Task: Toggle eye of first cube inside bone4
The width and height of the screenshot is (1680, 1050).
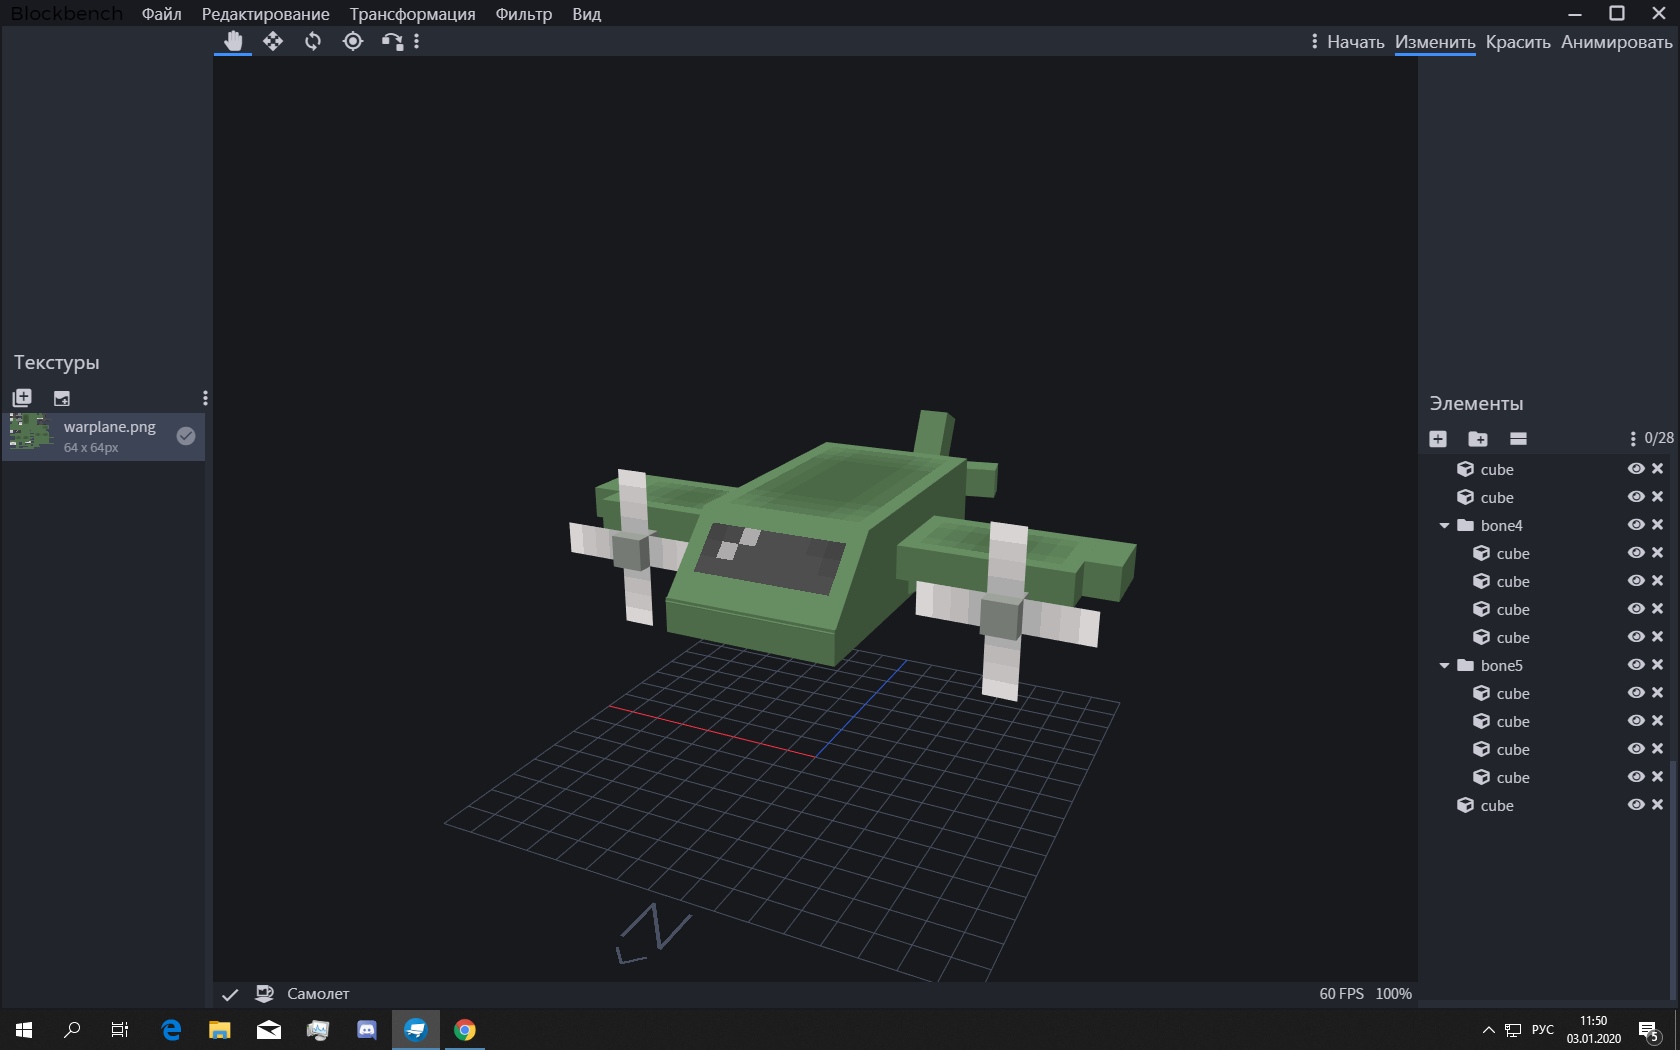Action: point(1636,553)
